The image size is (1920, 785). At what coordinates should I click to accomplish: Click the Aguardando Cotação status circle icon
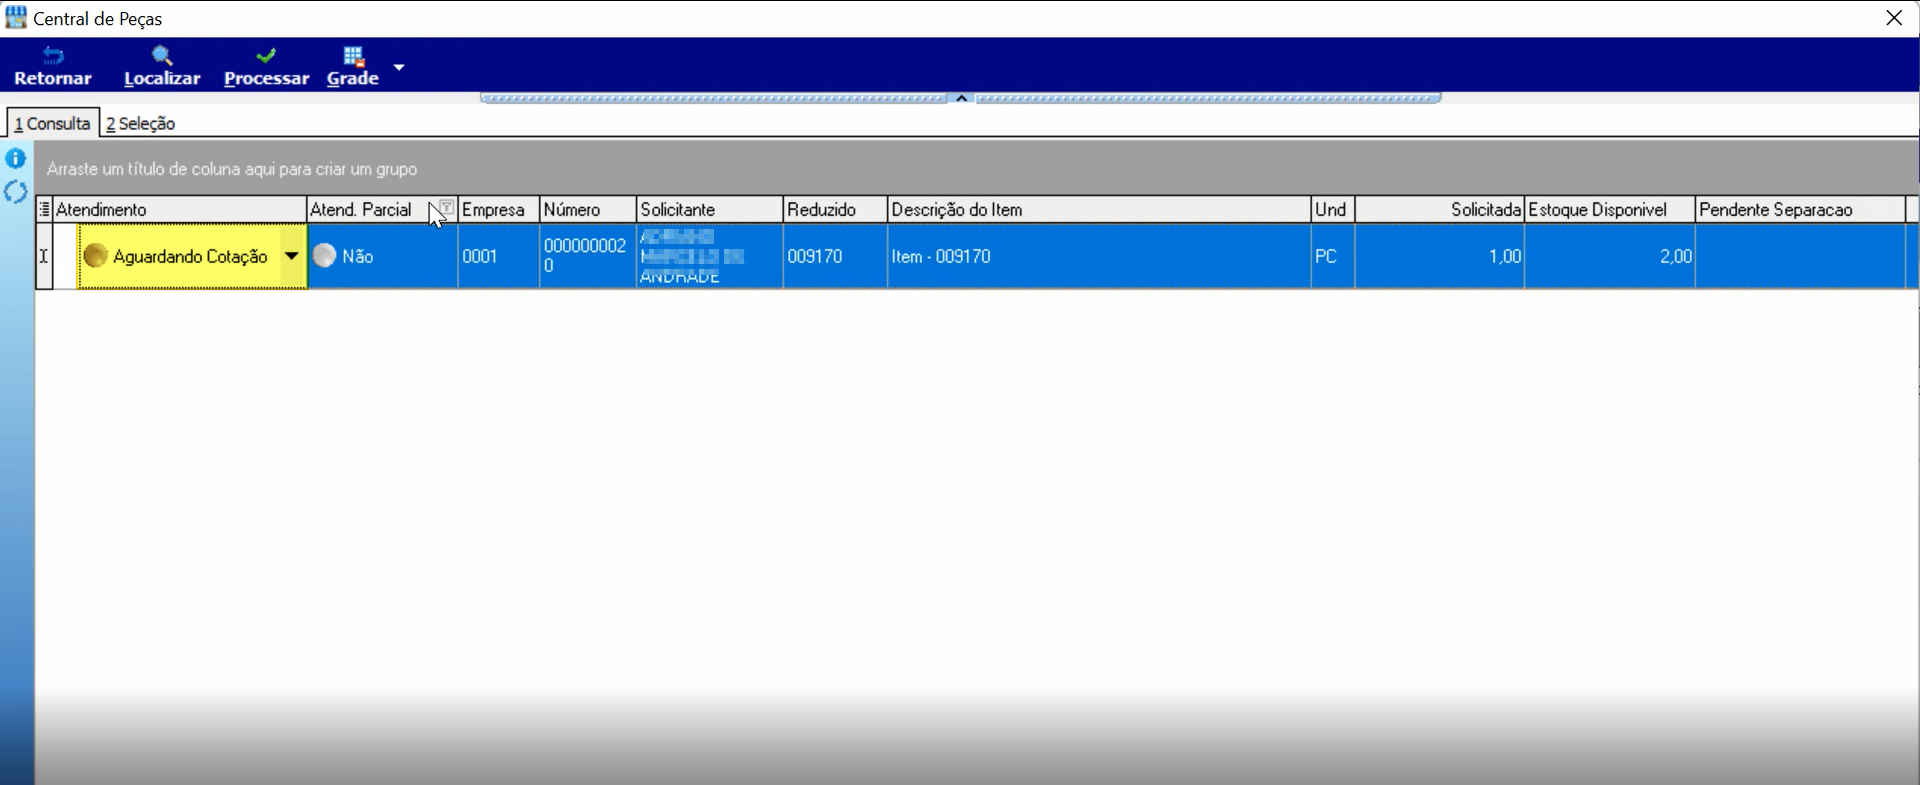tap(95, 256)
